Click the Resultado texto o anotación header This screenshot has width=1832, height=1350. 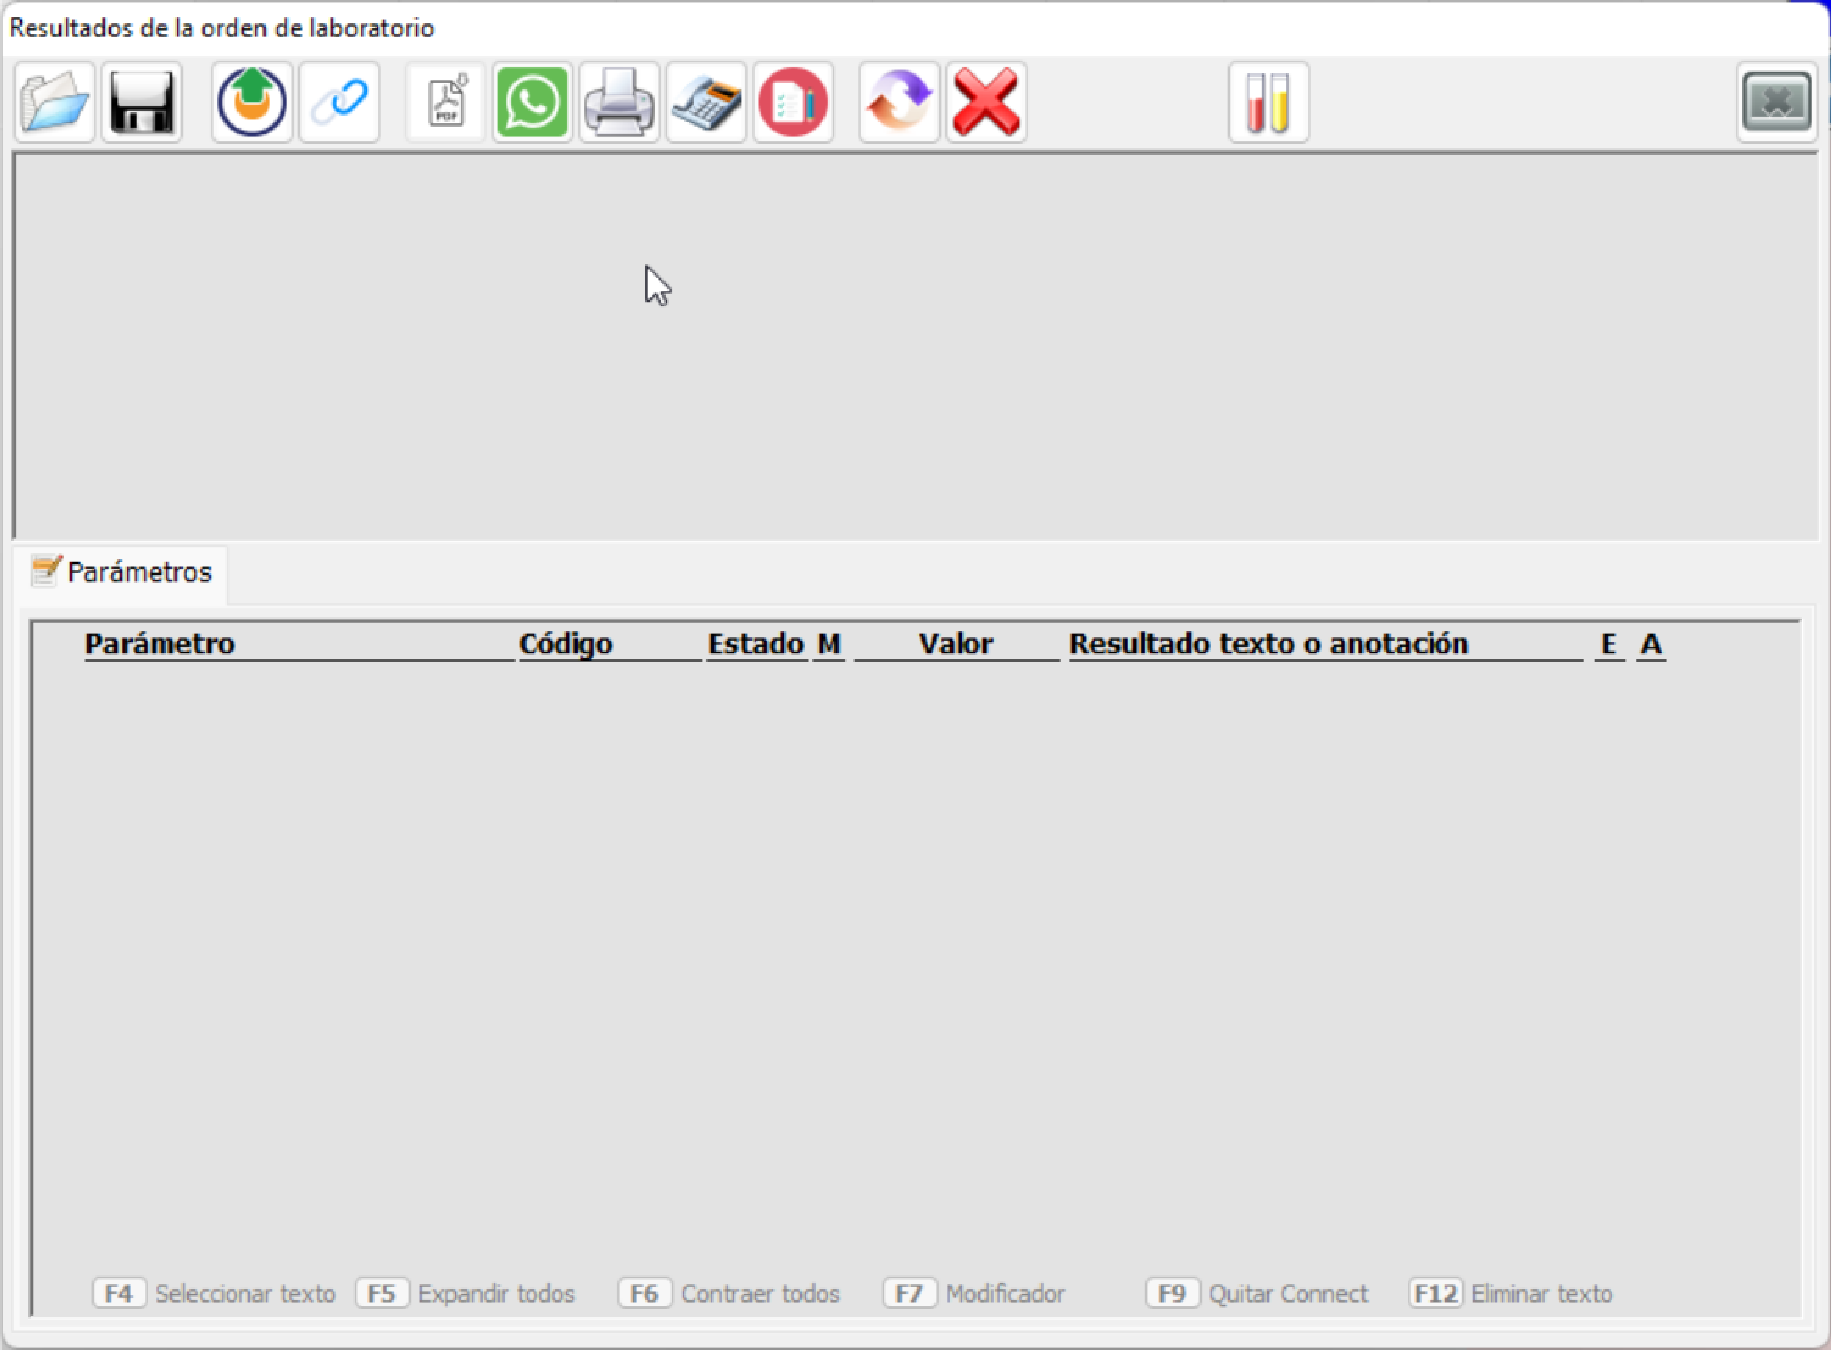click(x=1268, y=644)
